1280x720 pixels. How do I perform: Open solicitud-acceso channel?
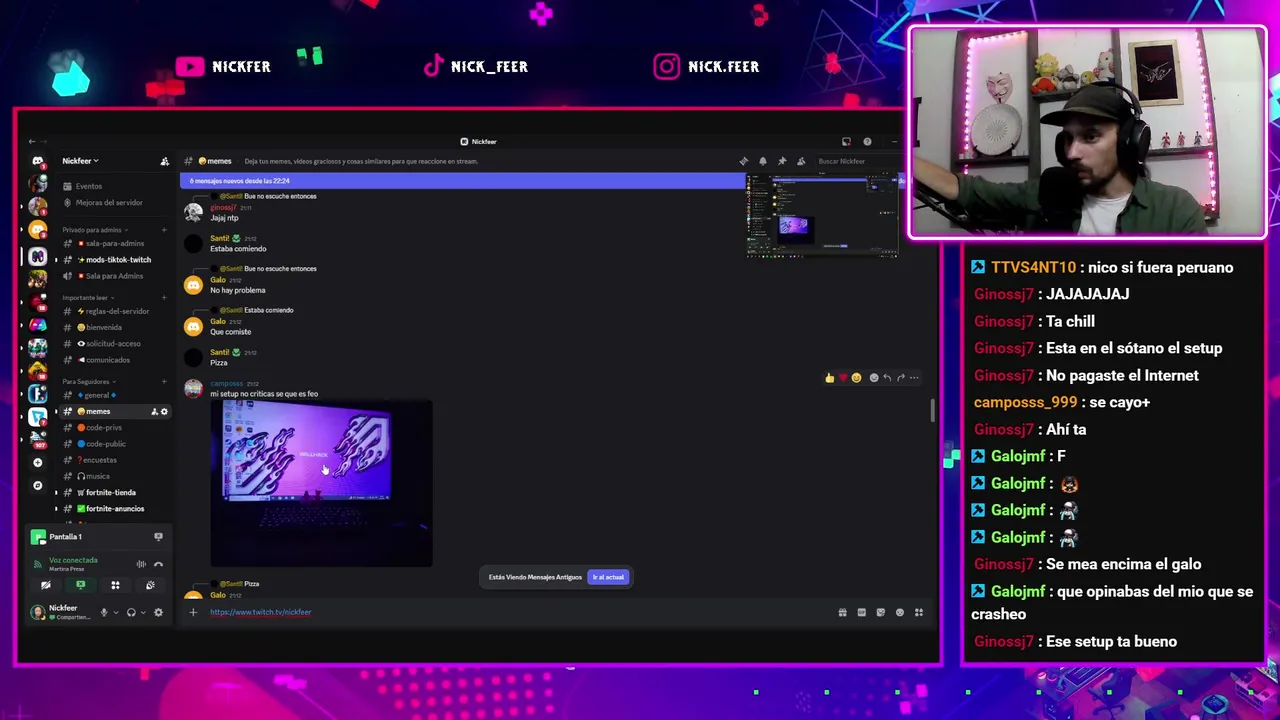(x=113, y=344)
